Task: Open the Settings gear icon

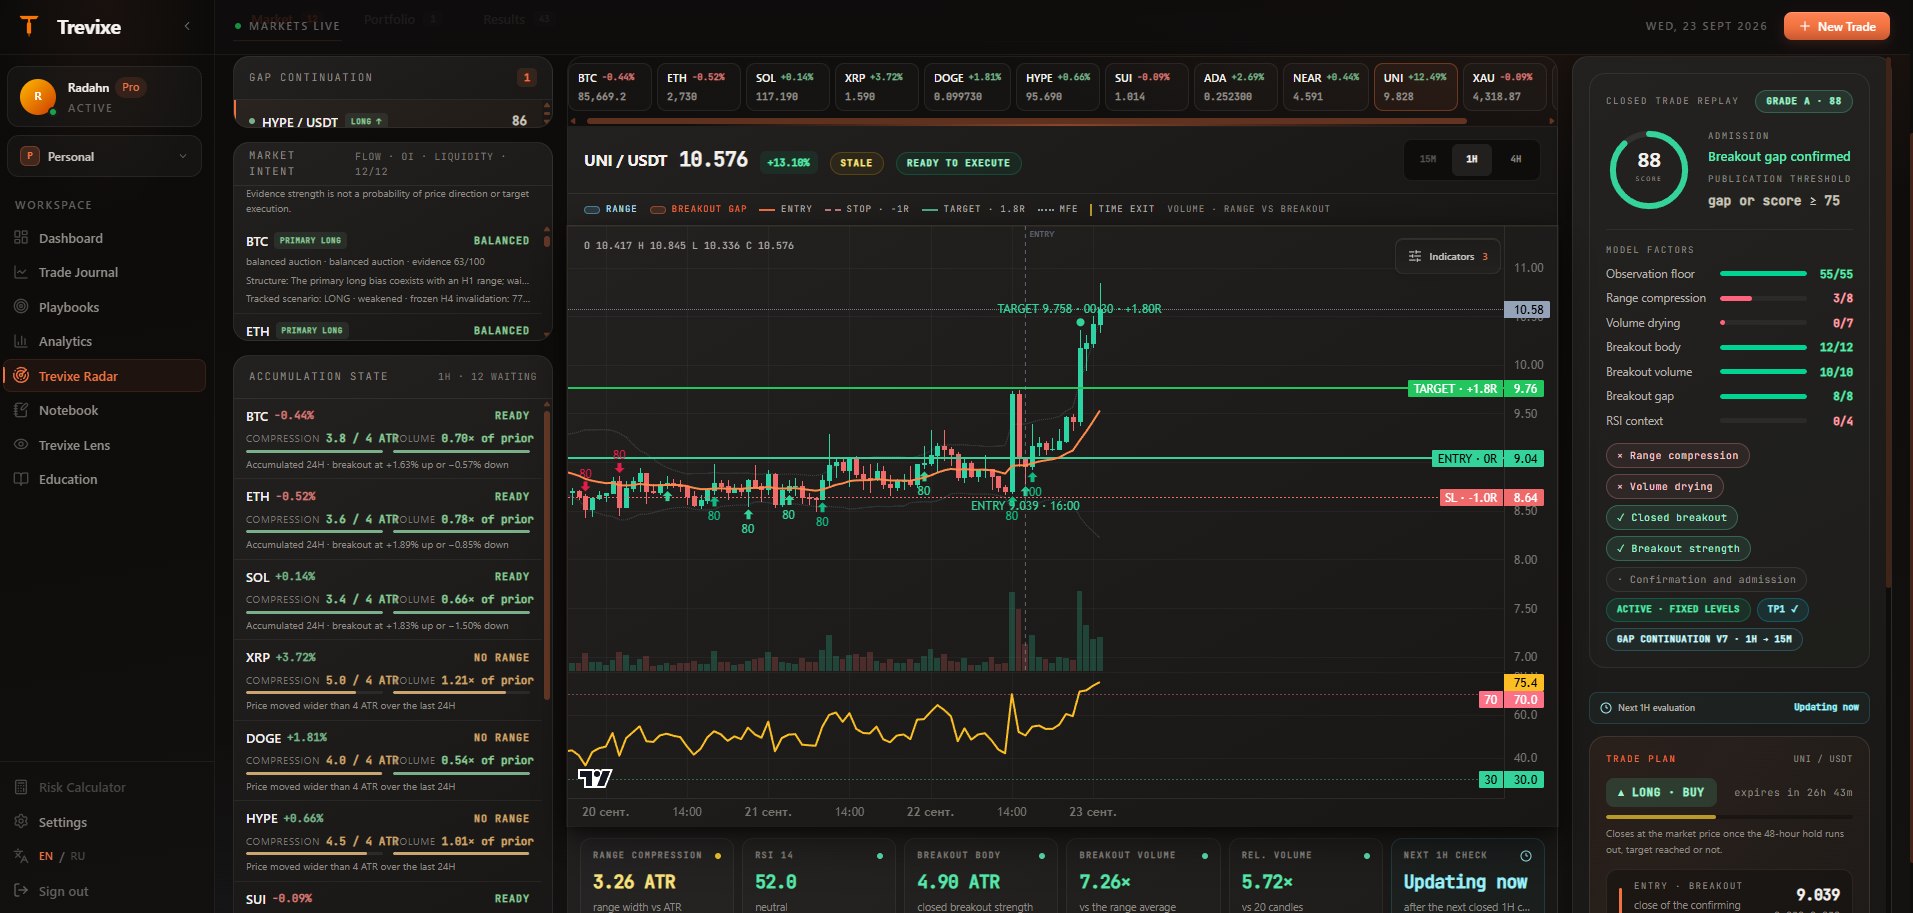Action: pyautogui.click(x=21, y=822)
